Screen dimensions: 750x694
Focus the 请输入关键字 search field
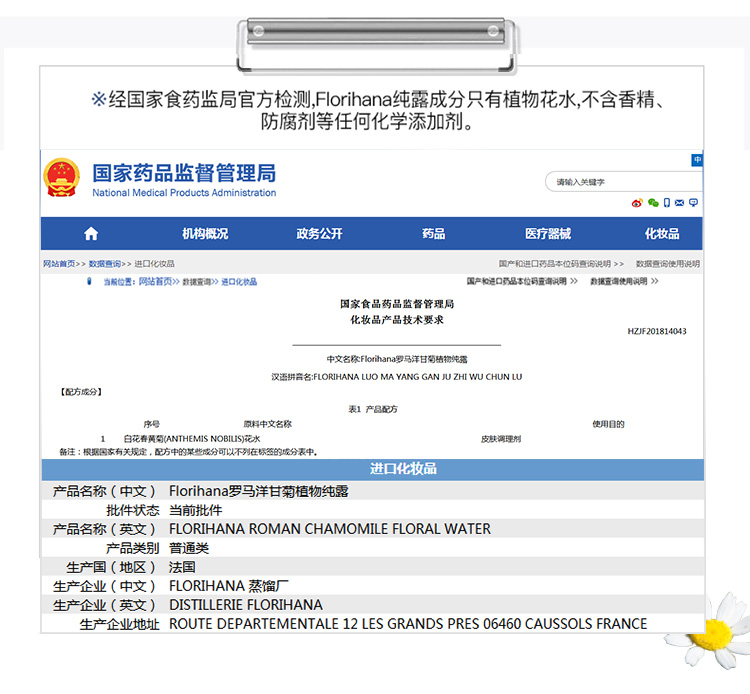pyautogui.click(x=623, y=182)
